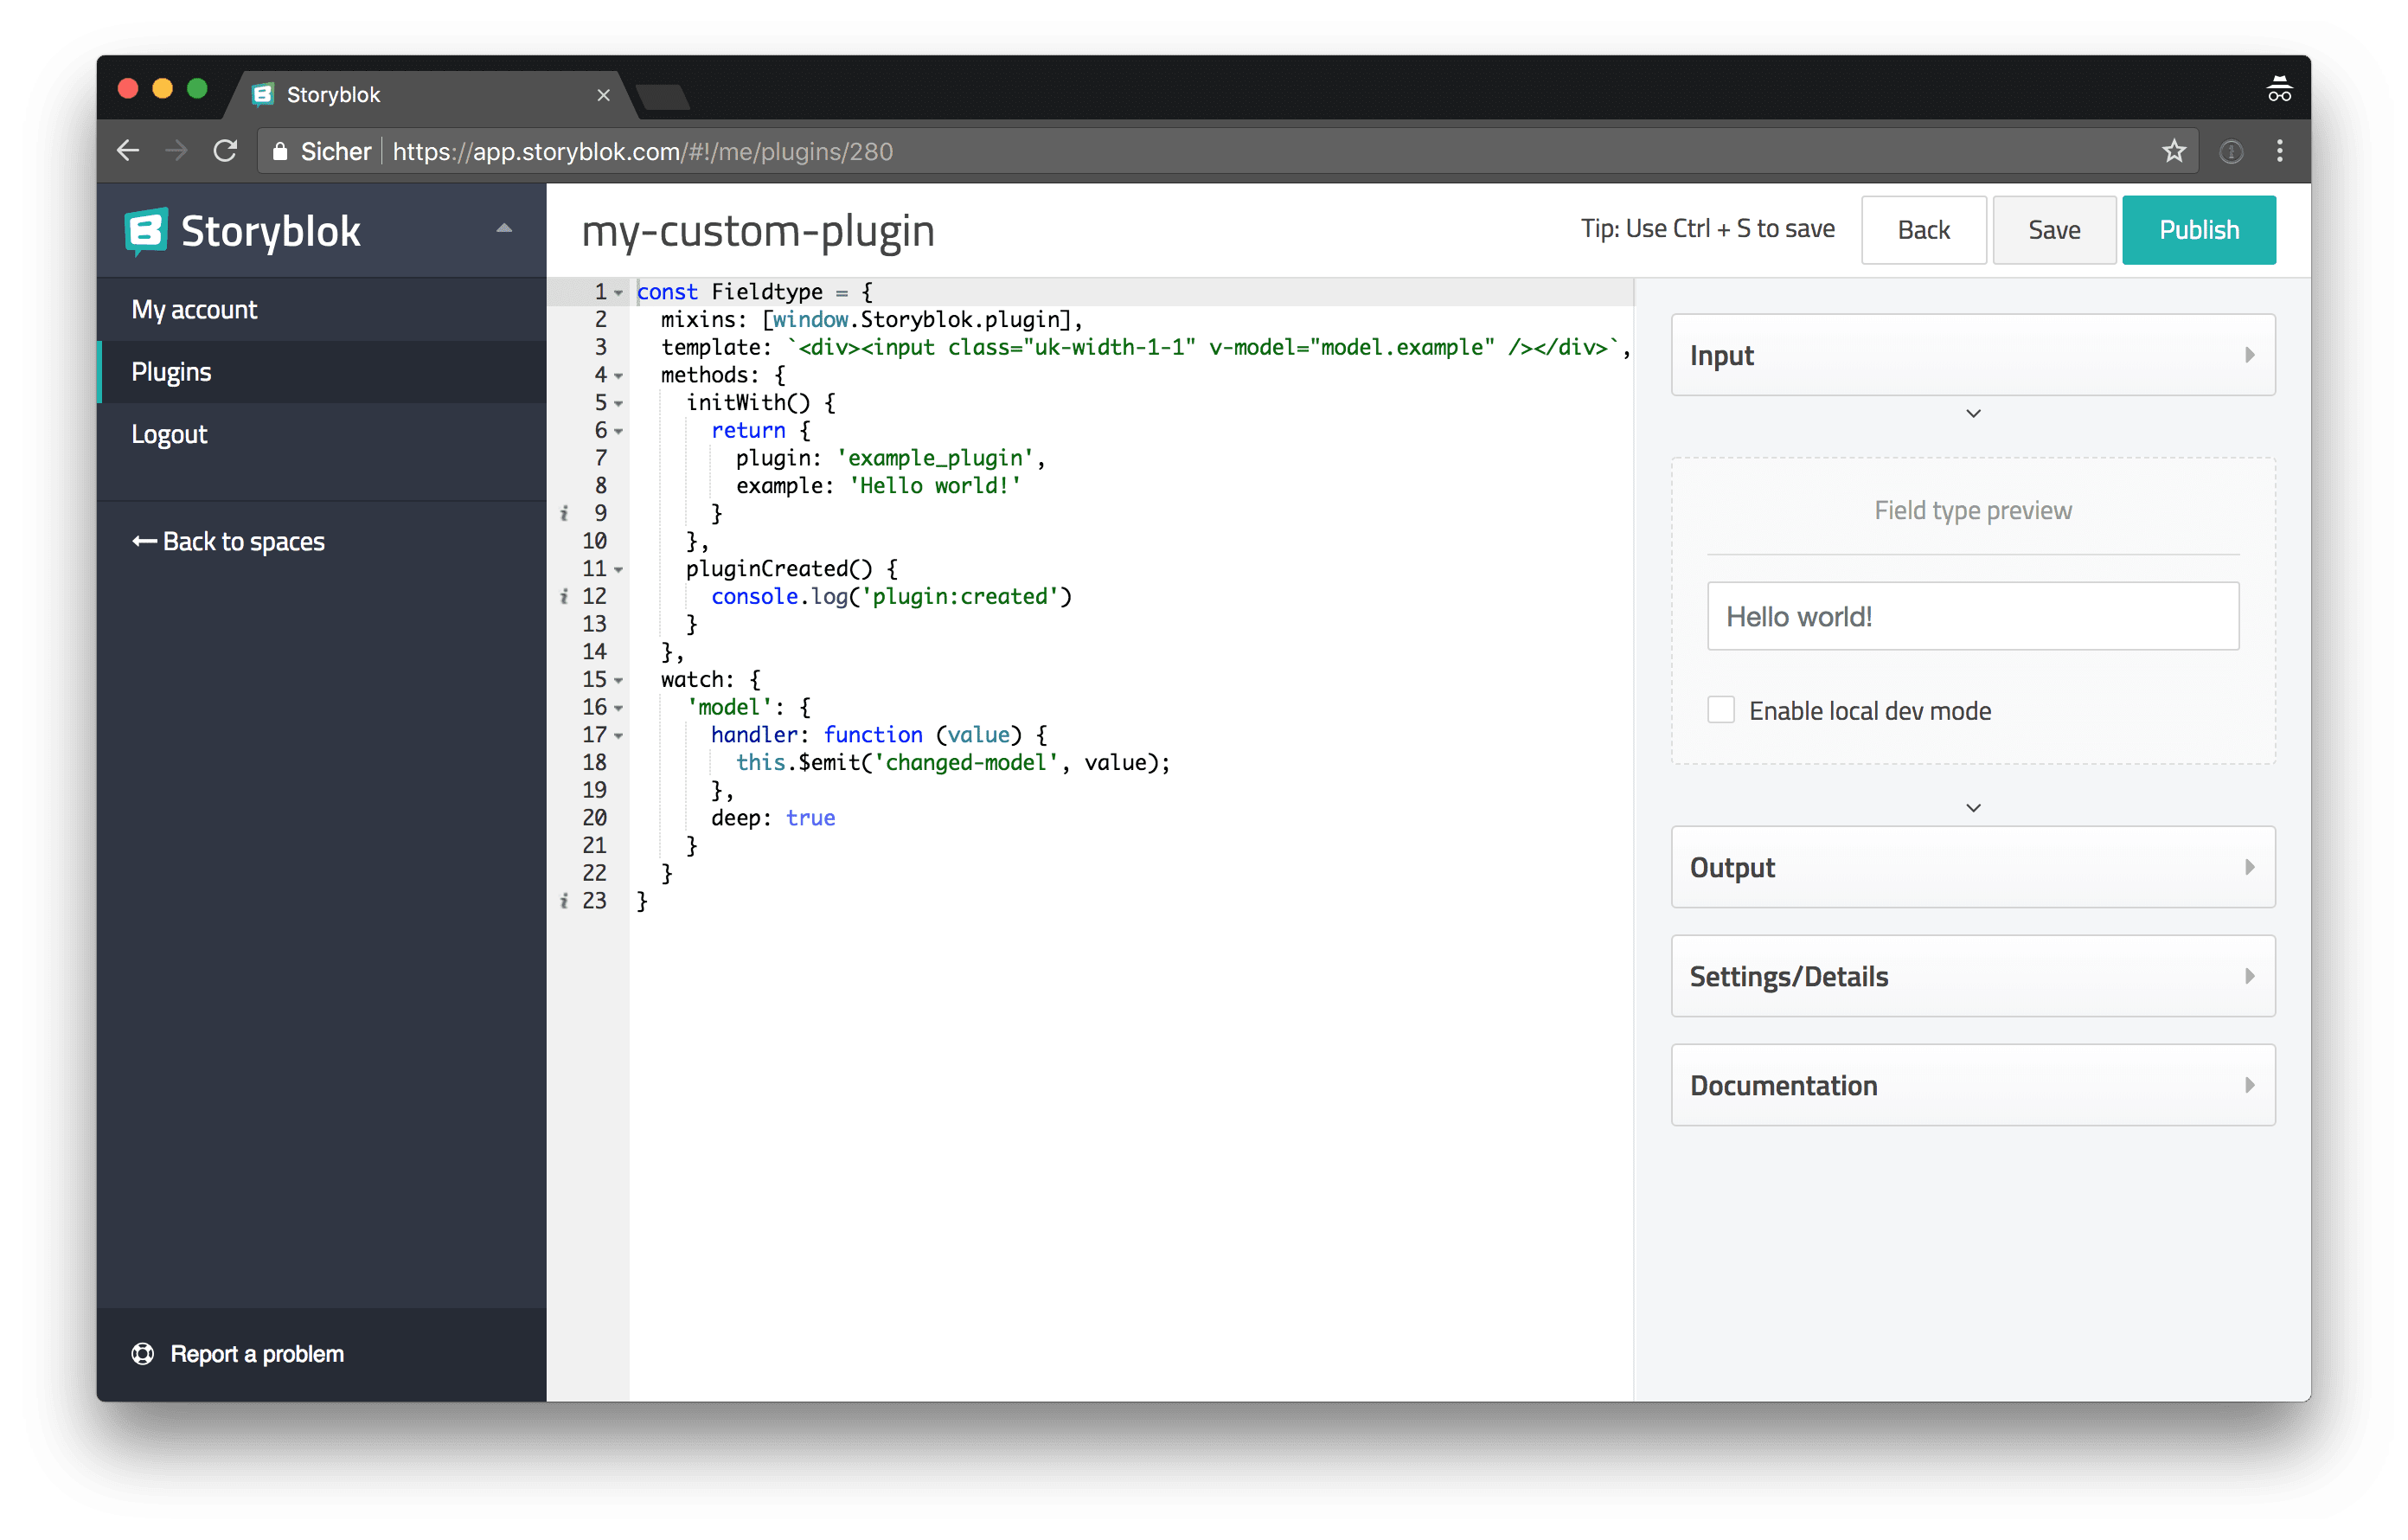Click the browser back arrow

tap(128, 151)
